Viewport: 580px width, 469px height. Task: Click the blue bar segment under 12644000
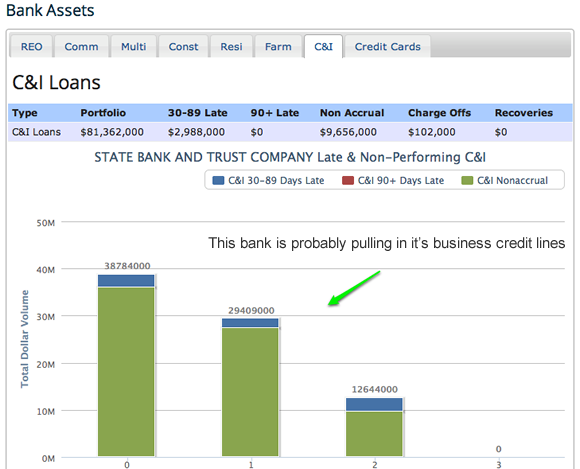(x=374, y=405)
